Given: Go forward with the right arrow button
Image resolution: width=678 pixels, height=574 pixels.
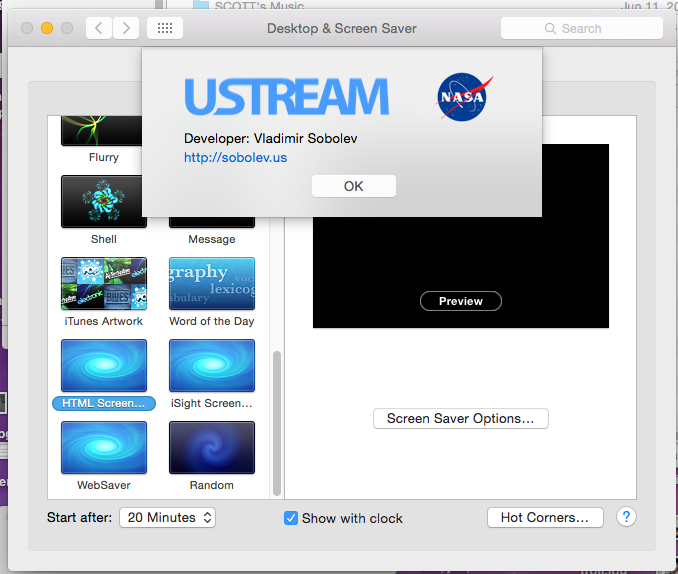Looking at the screenshot, I should tap(126, 29).
